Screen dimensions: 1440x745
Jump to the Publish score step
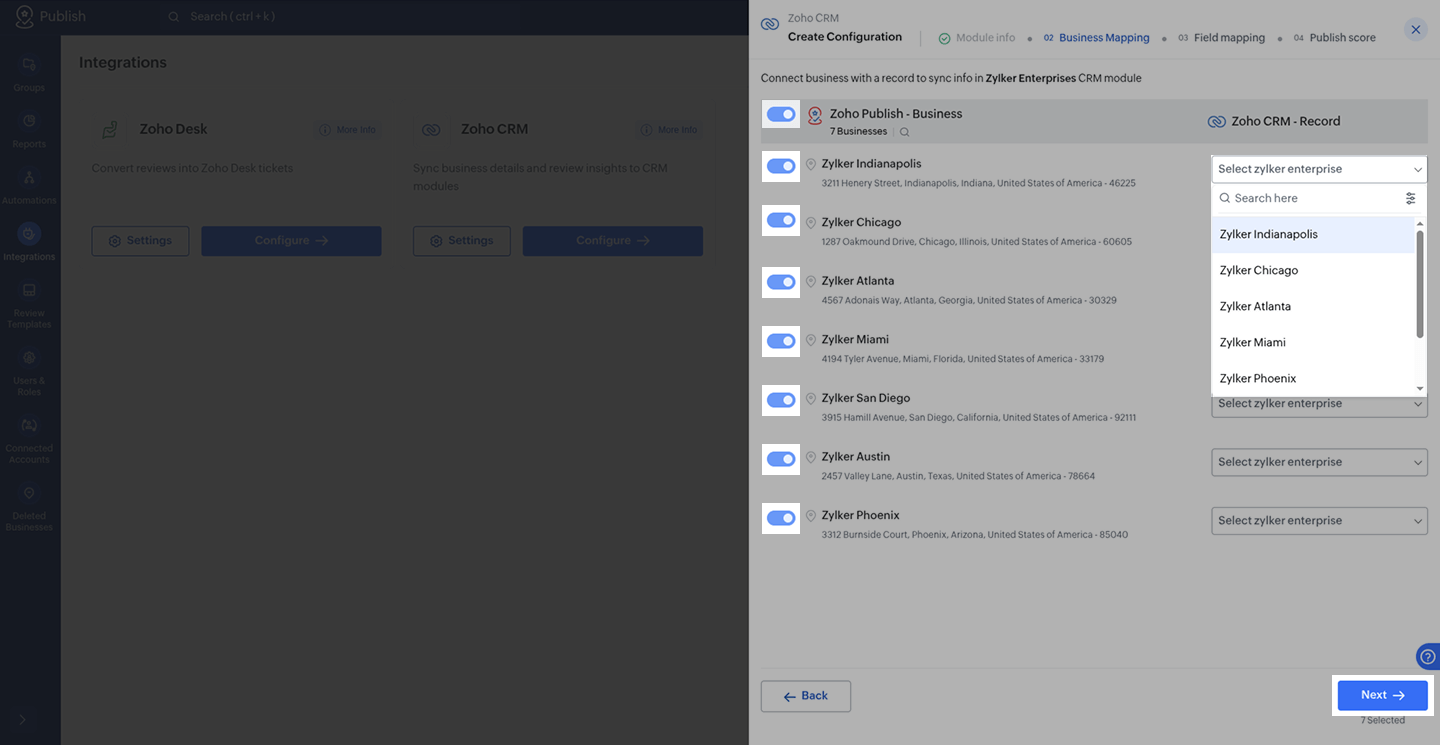[x=1335, y=38]
